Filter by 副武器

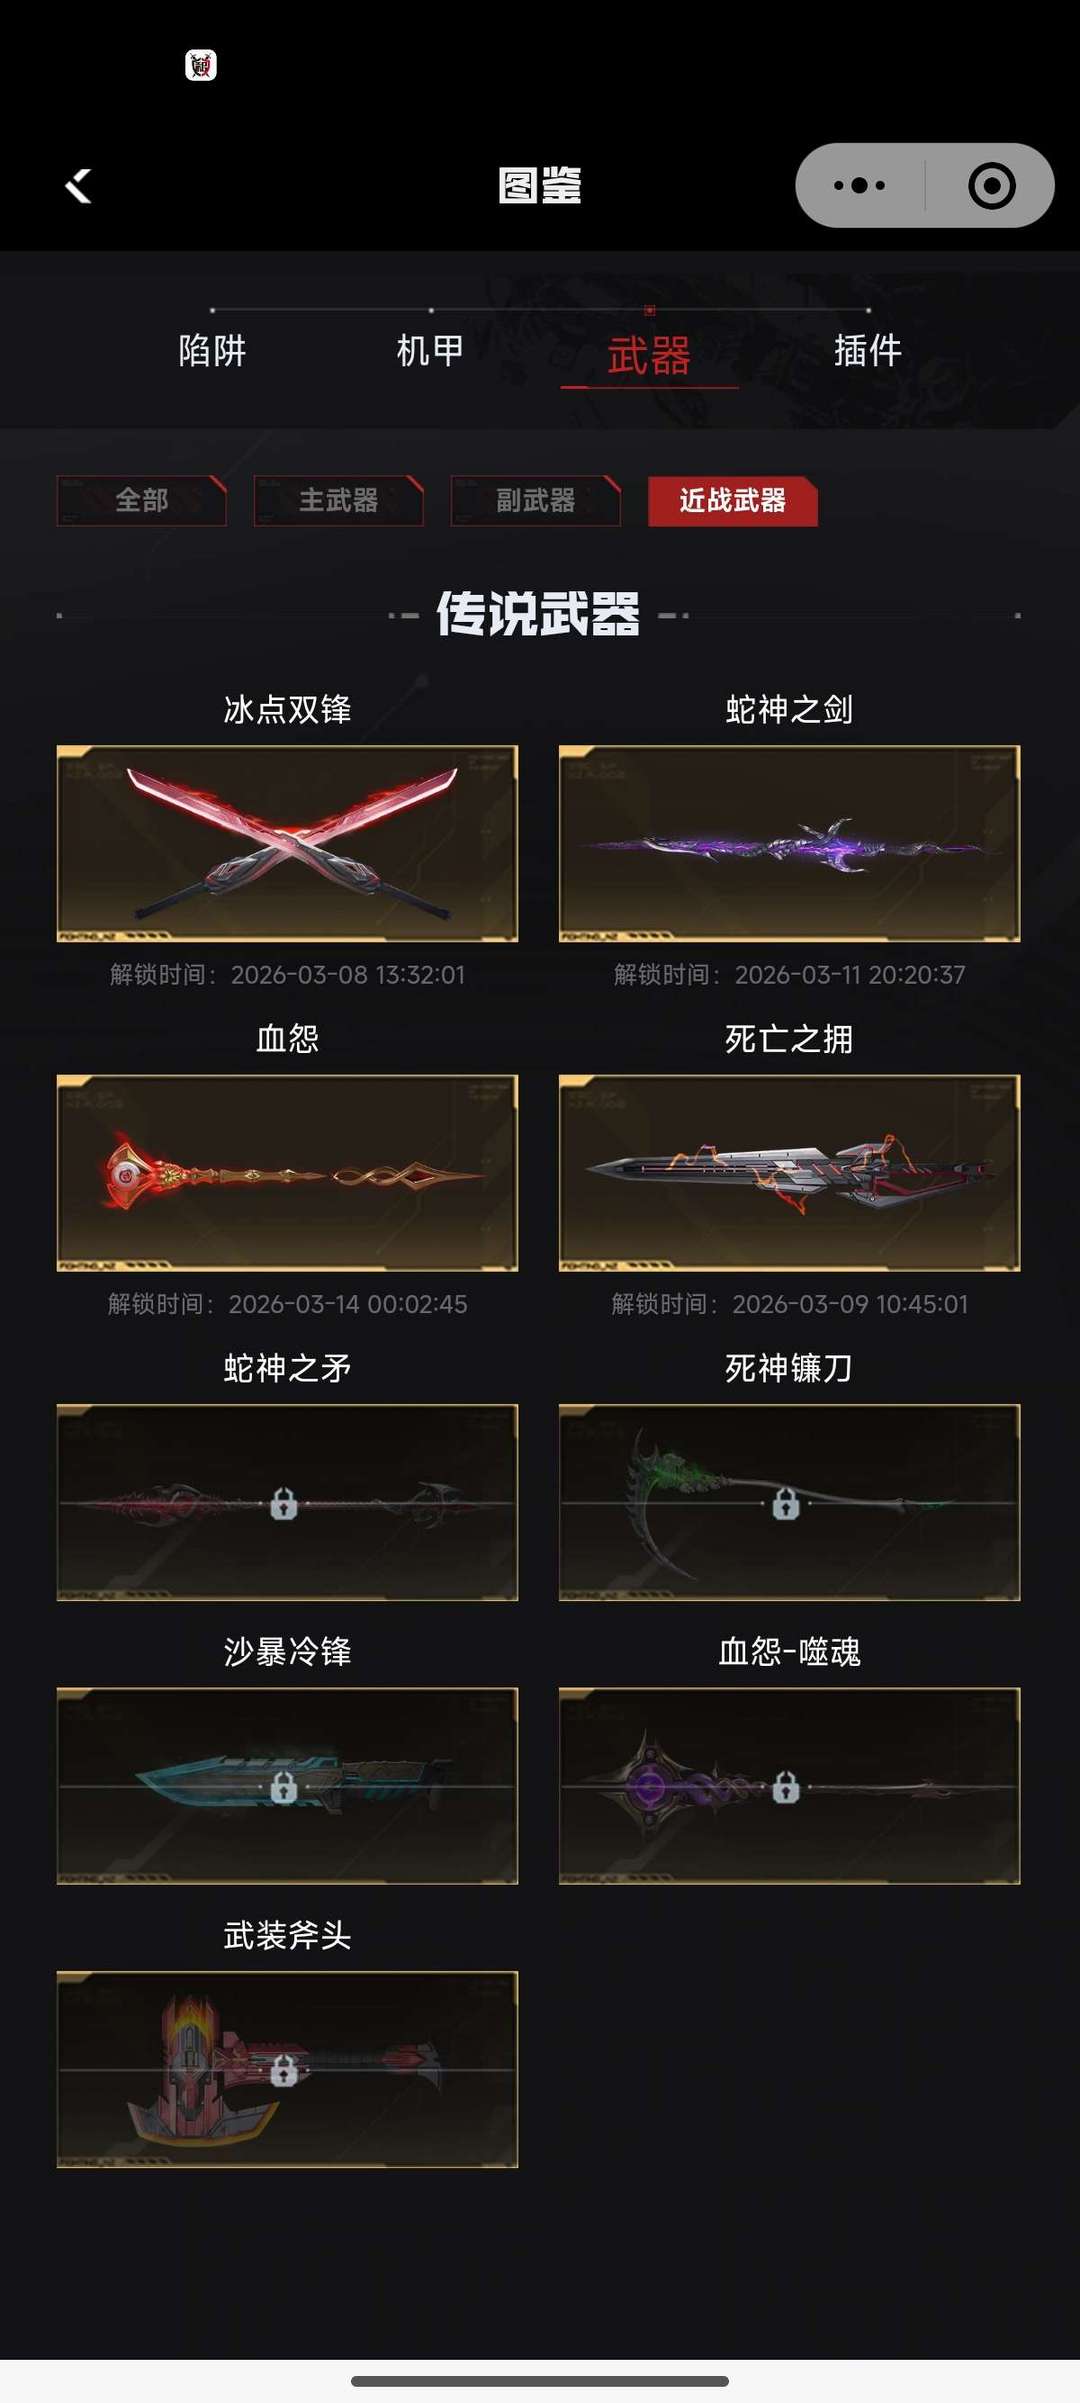[535, 500]
